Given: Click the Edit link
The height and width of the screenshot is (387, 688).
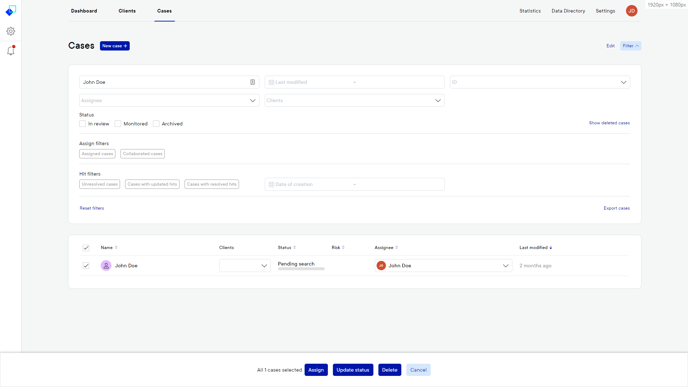Looking at the screenshot, I should pos(610,46).
